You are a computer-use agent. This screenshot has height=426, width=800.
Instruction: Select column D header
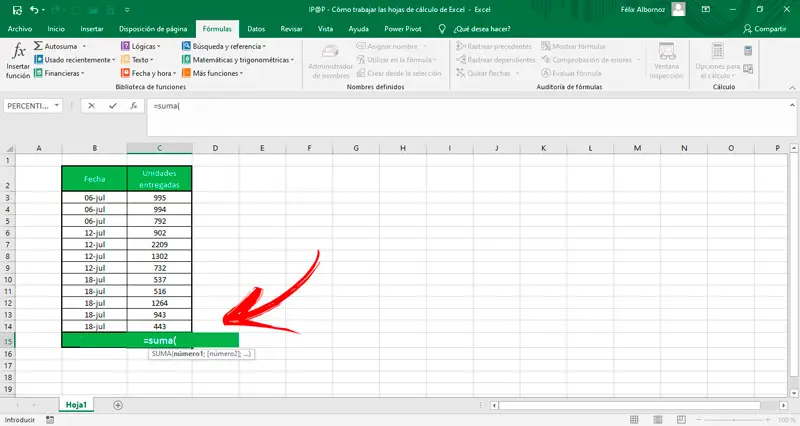(x=215, y=148)
